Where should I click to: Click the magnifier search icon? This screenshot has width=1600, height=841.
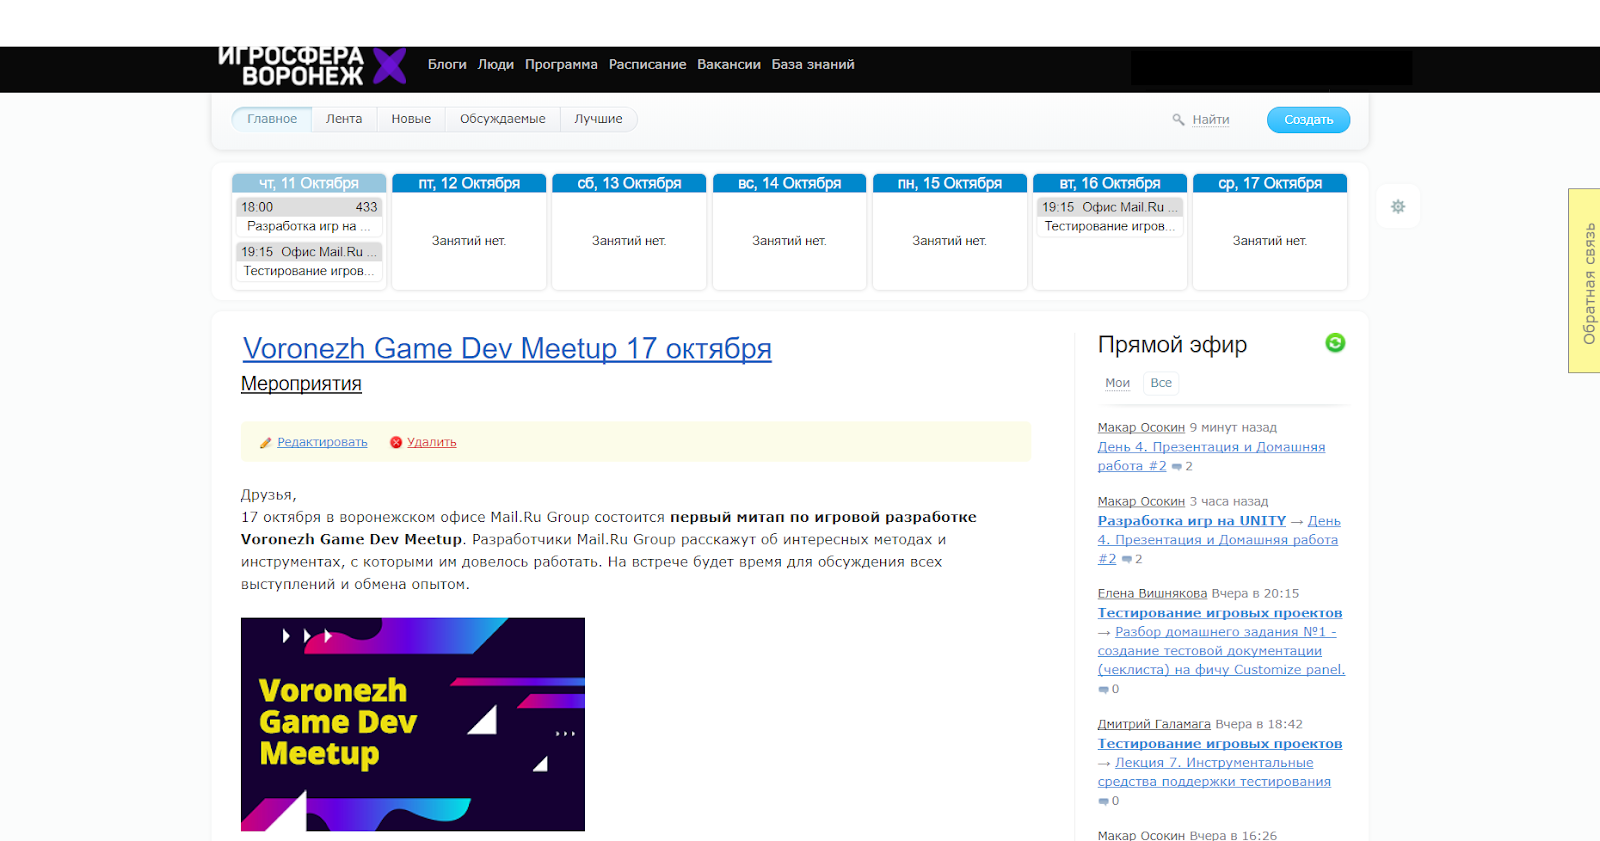point(1178,120)
